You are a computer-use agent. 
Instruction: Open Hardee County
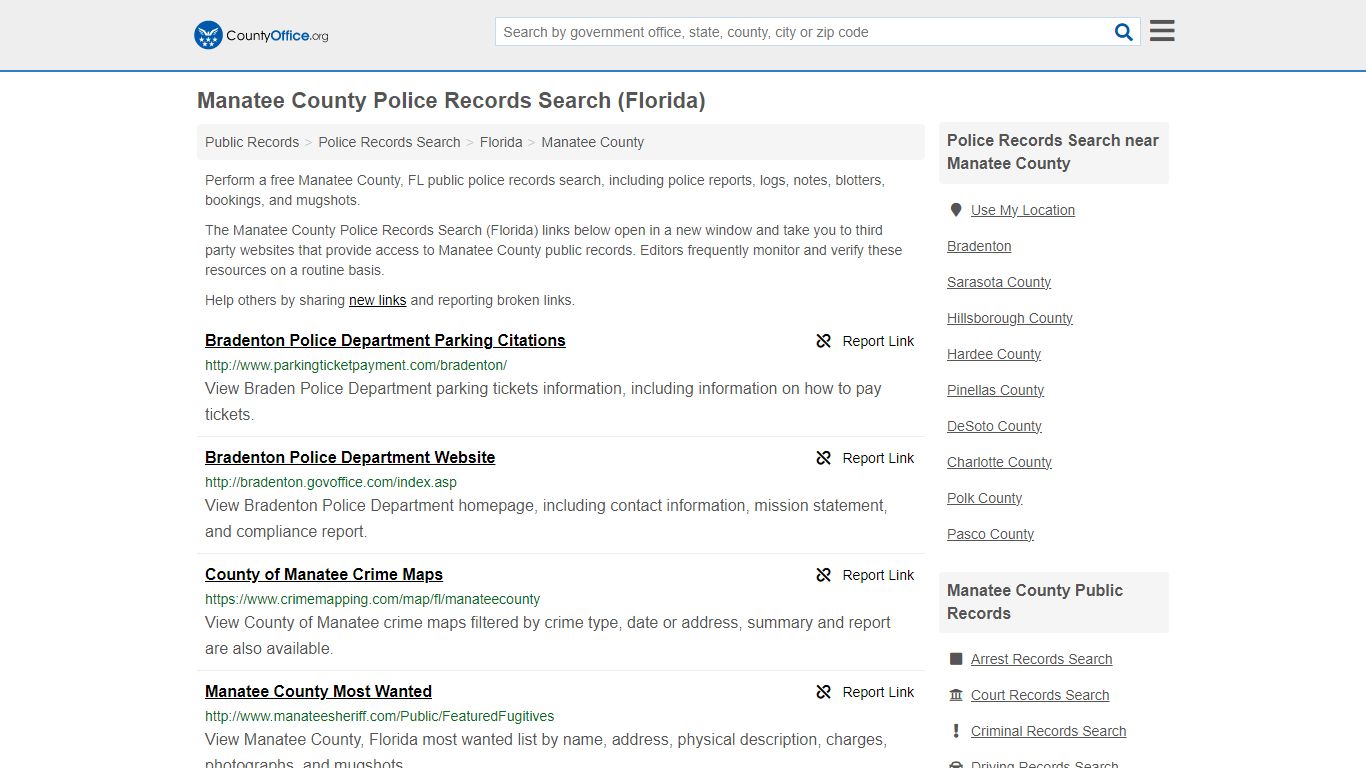(x=994, y=354)
